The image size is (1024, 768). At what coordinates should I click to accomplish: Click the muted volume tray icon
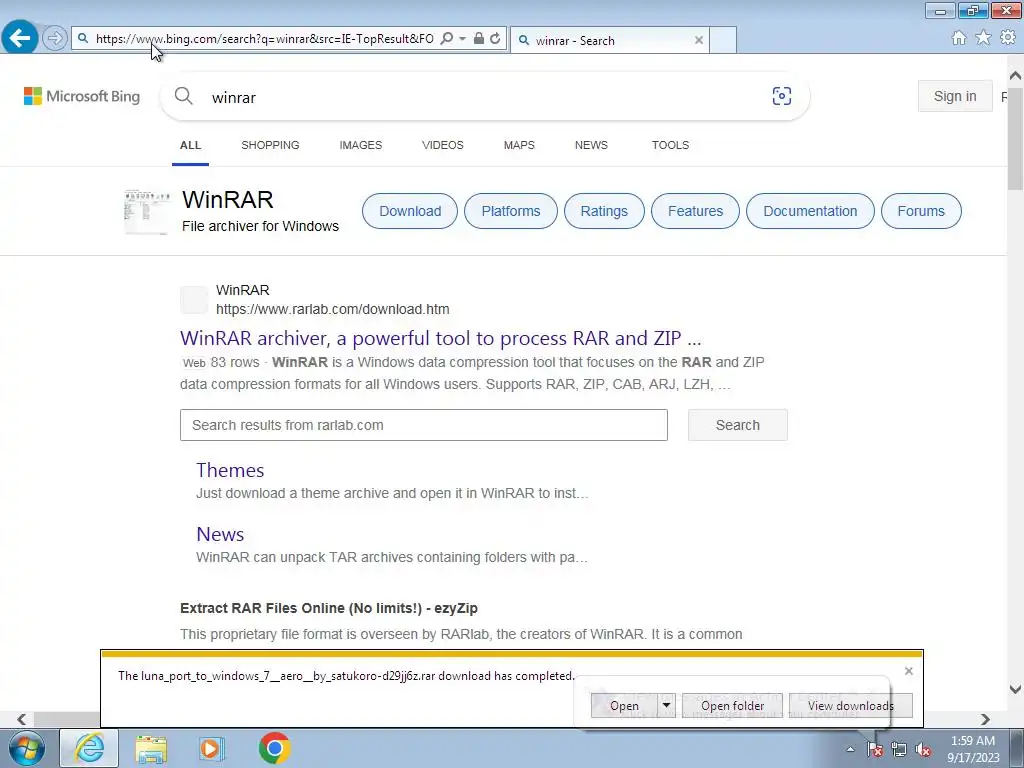[x=923, y=750]
